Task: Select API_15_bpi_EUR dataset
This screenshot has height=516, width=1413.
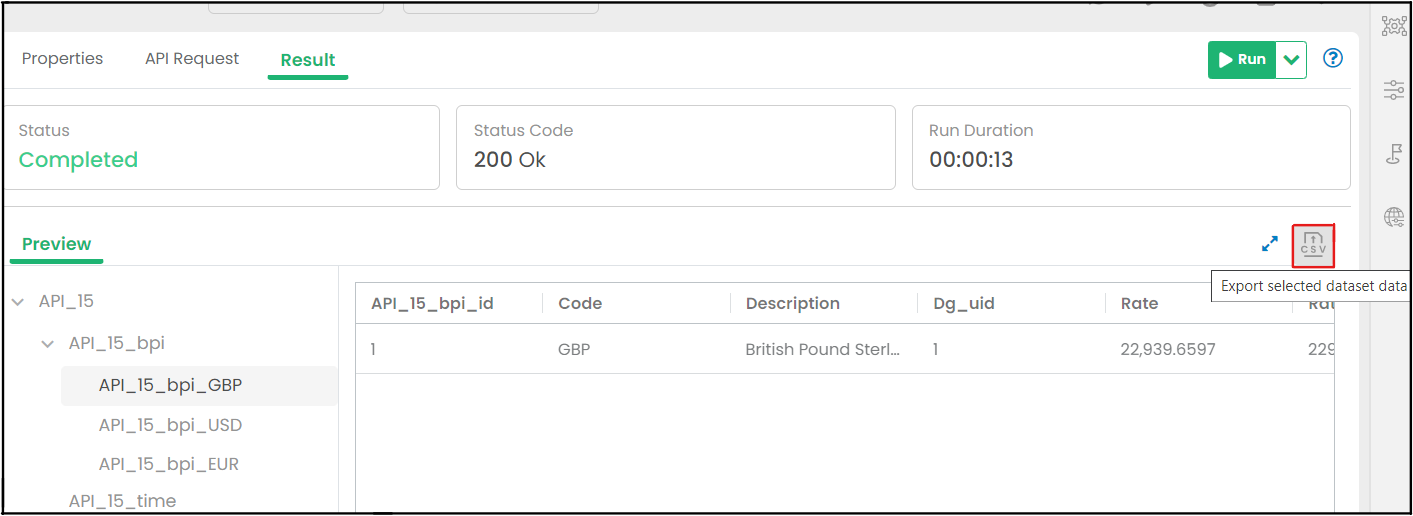Action: (x=169, y=464)
